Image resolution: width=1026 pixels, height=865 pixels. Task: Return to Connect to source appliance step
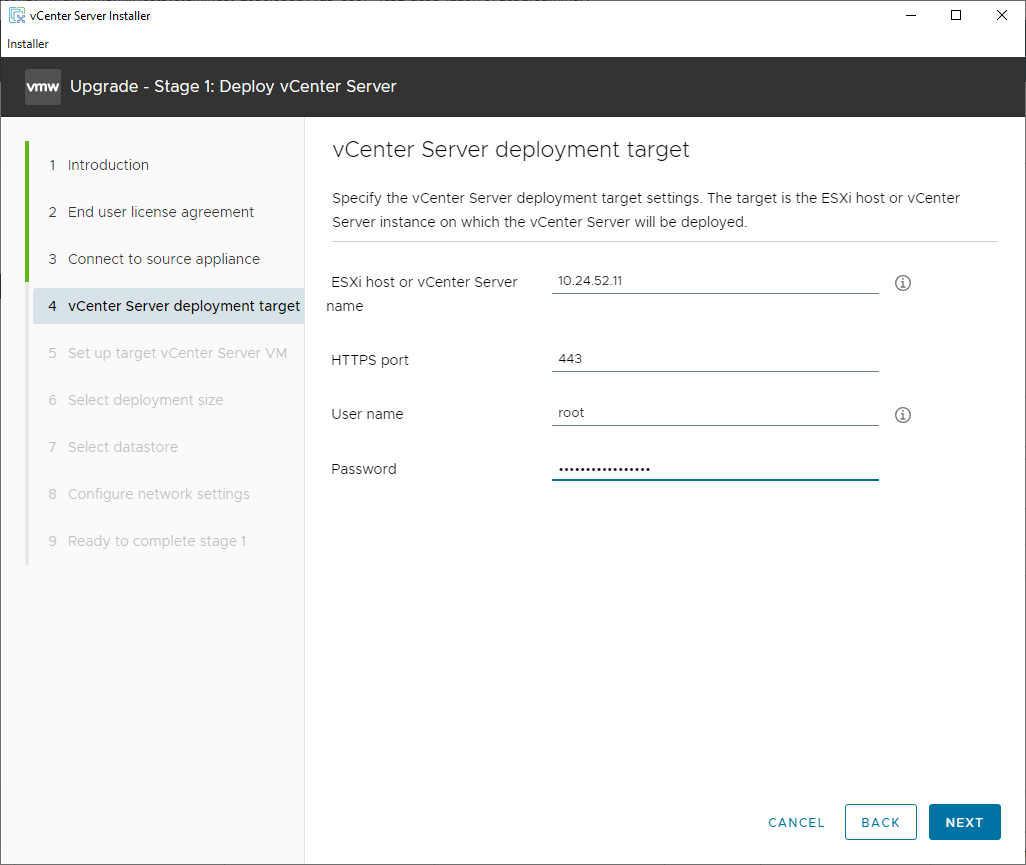(x=163, y=259)
